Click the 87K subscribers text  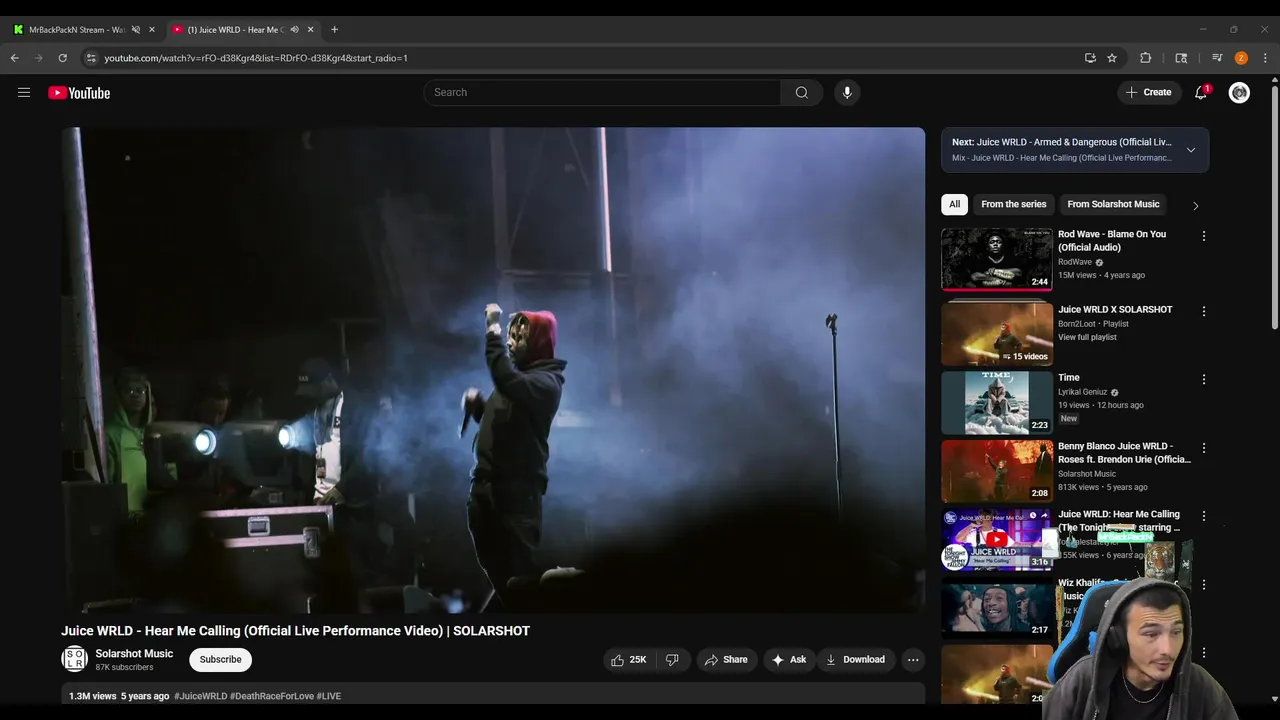click(x=124, y=667)
